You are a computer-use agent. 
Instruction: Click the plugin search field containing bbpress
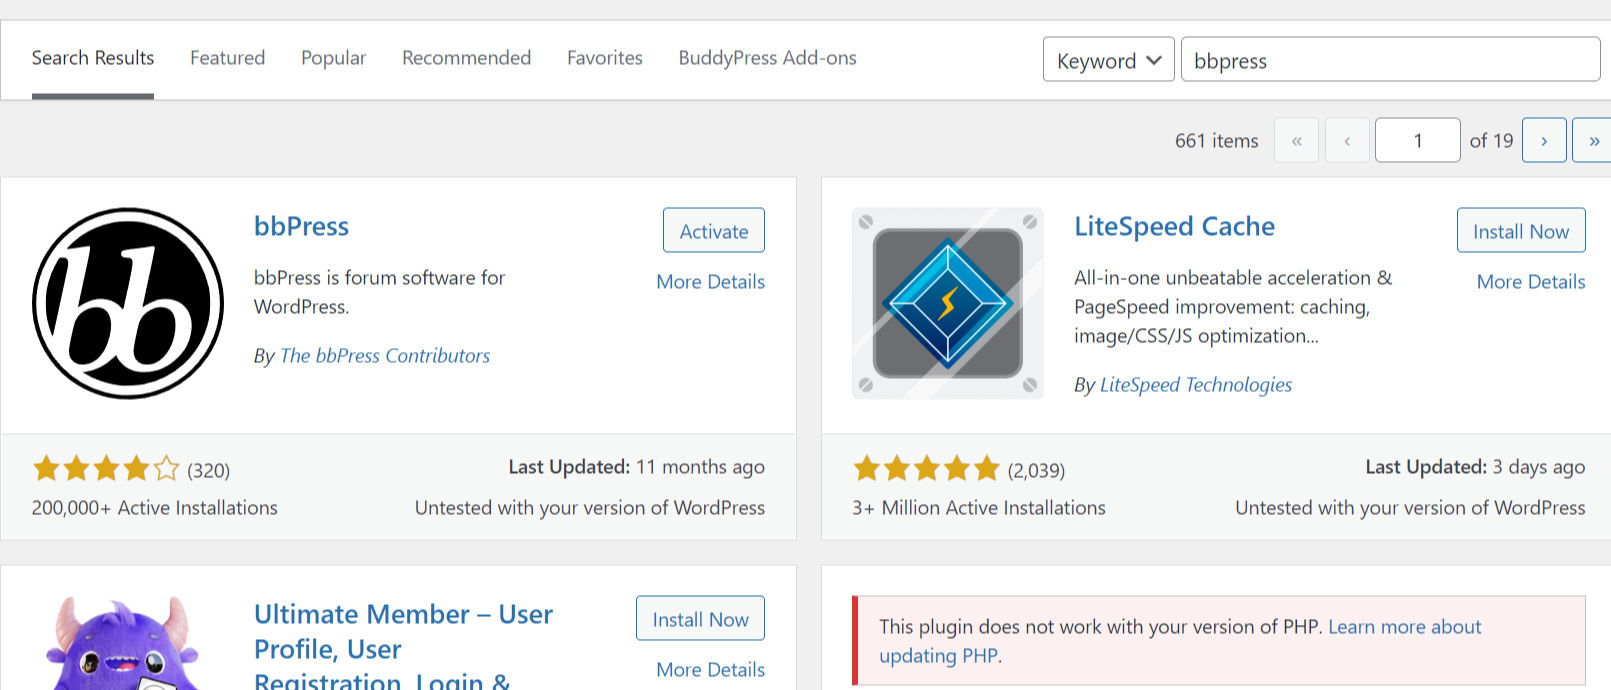point(1390,59)
